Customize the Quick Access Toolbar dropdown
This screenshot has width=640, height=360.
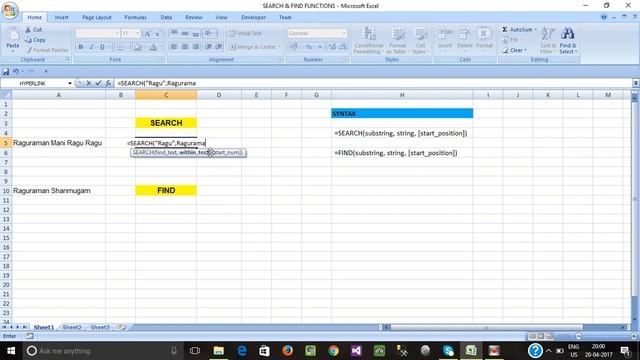46,71
